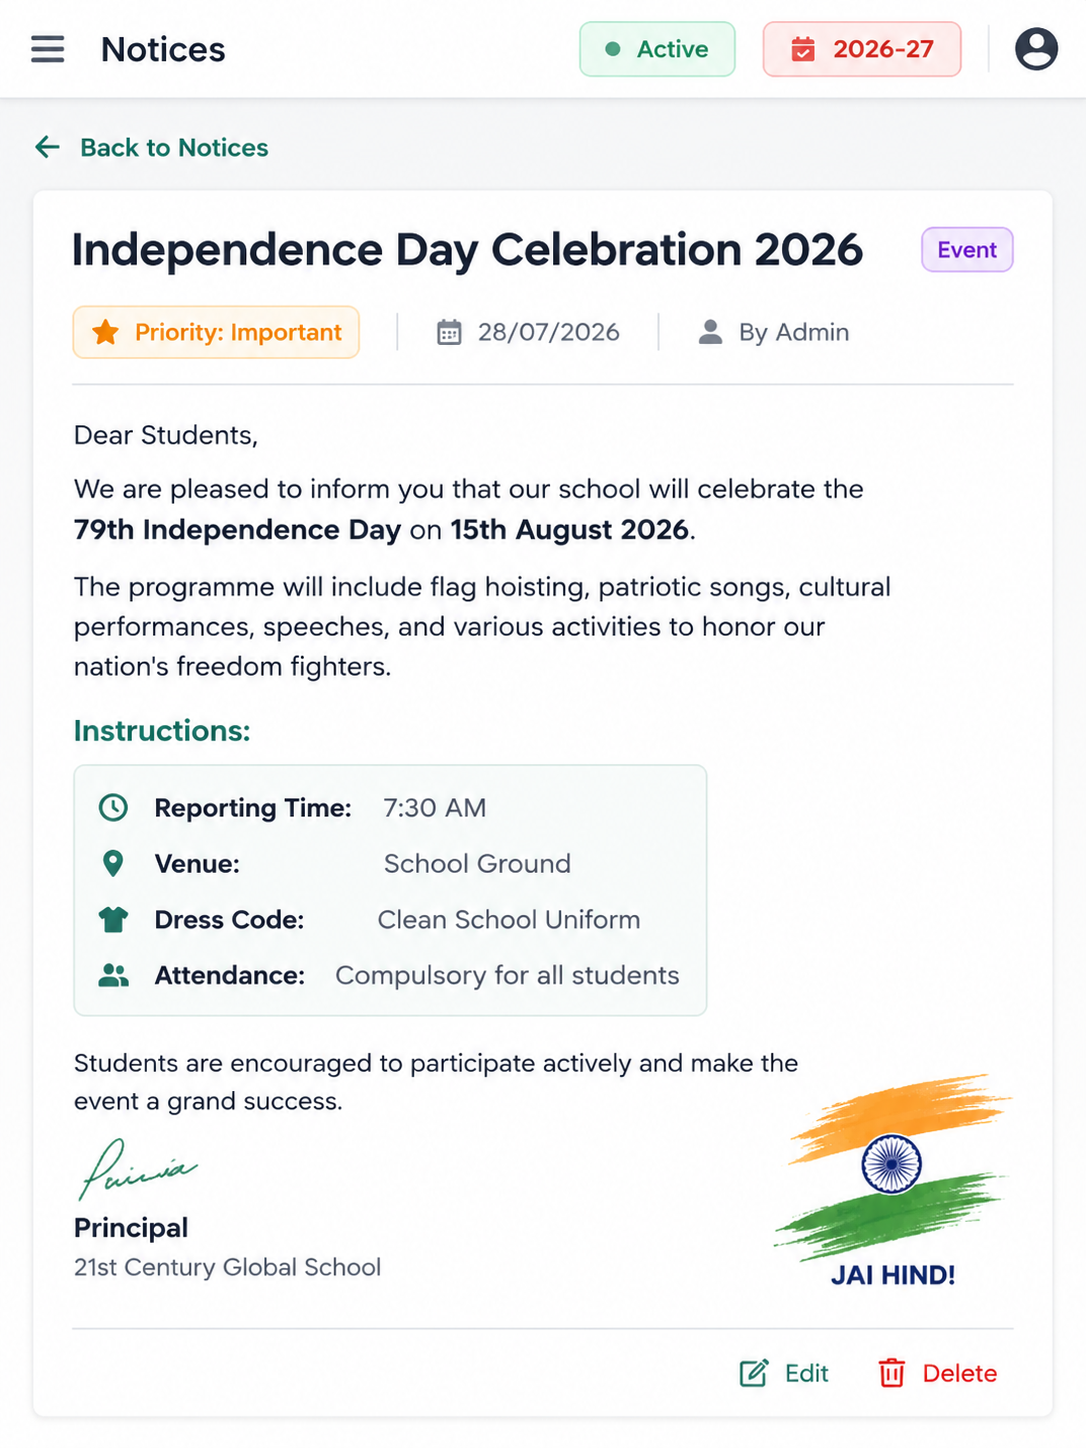This screenshot has width=1086, height=1448.
Task: Click the red trash Delete icon
Action: [x=891, y=1373]
